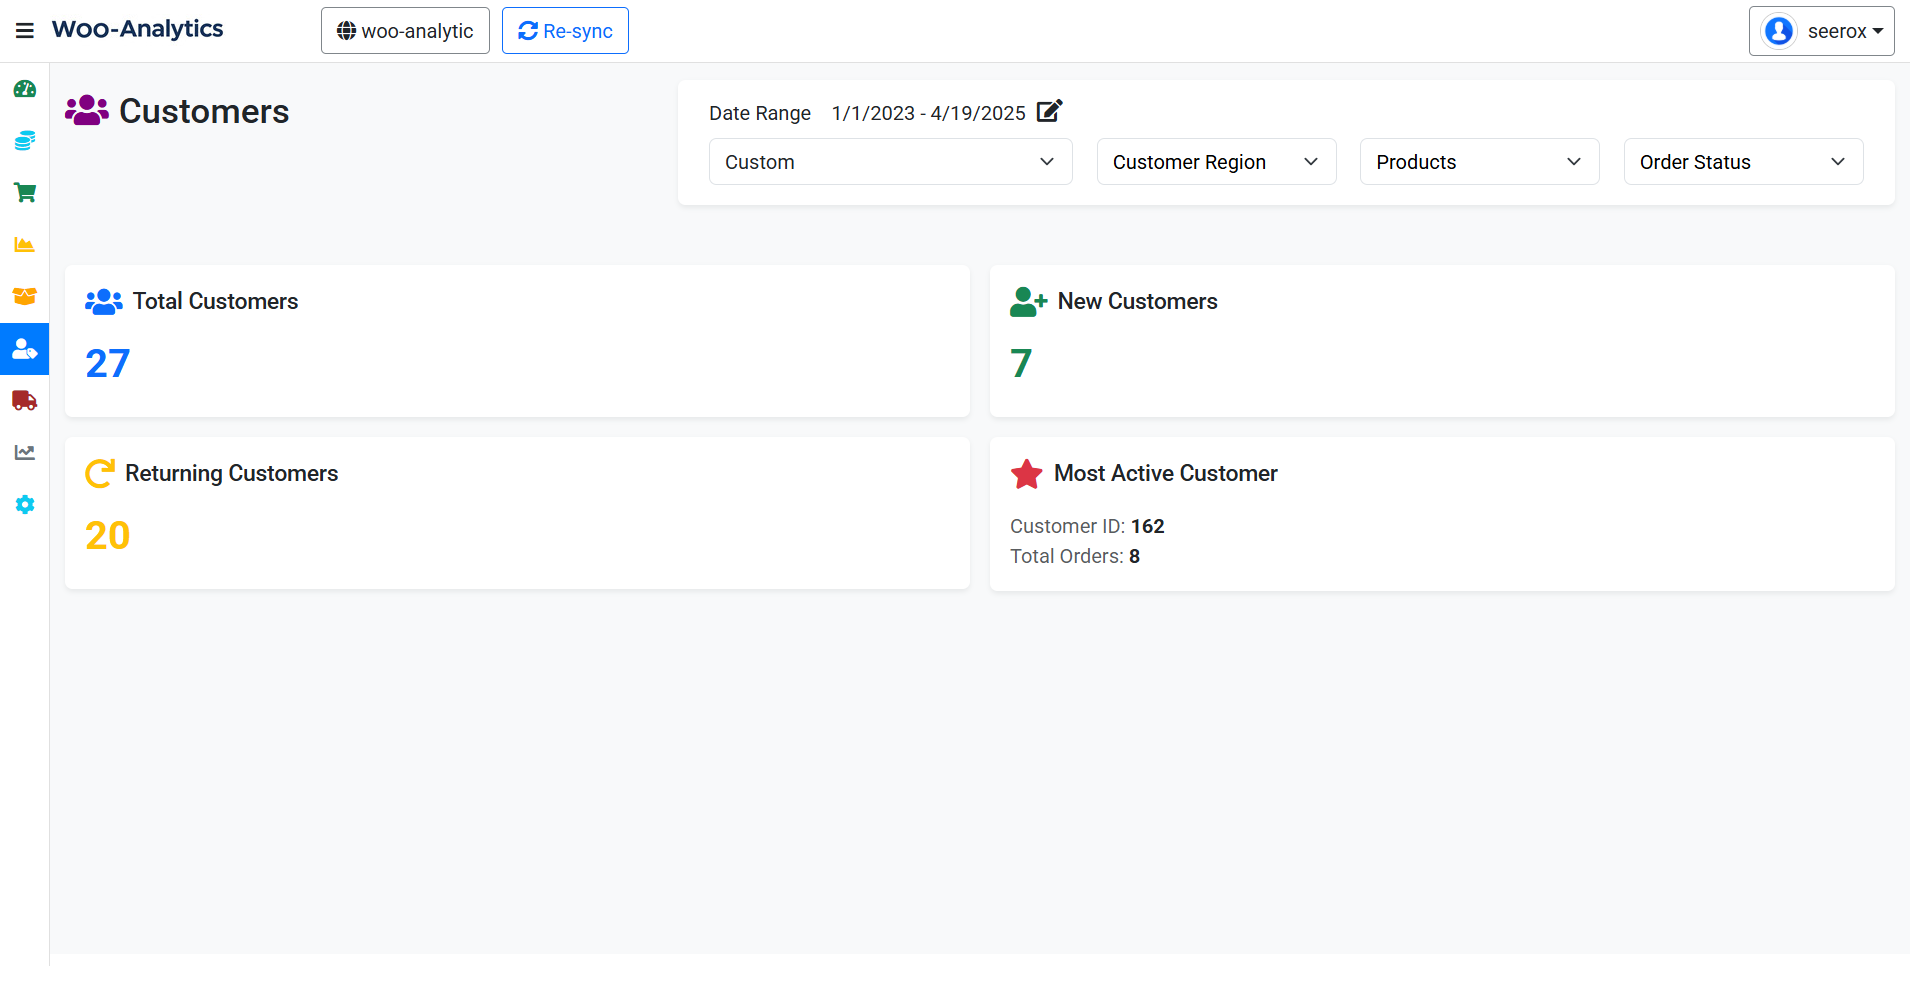Viewport: 1910px width, 982px height.
Task: Click the trends line-chart sidebar icon
Action: pos(24,452)
